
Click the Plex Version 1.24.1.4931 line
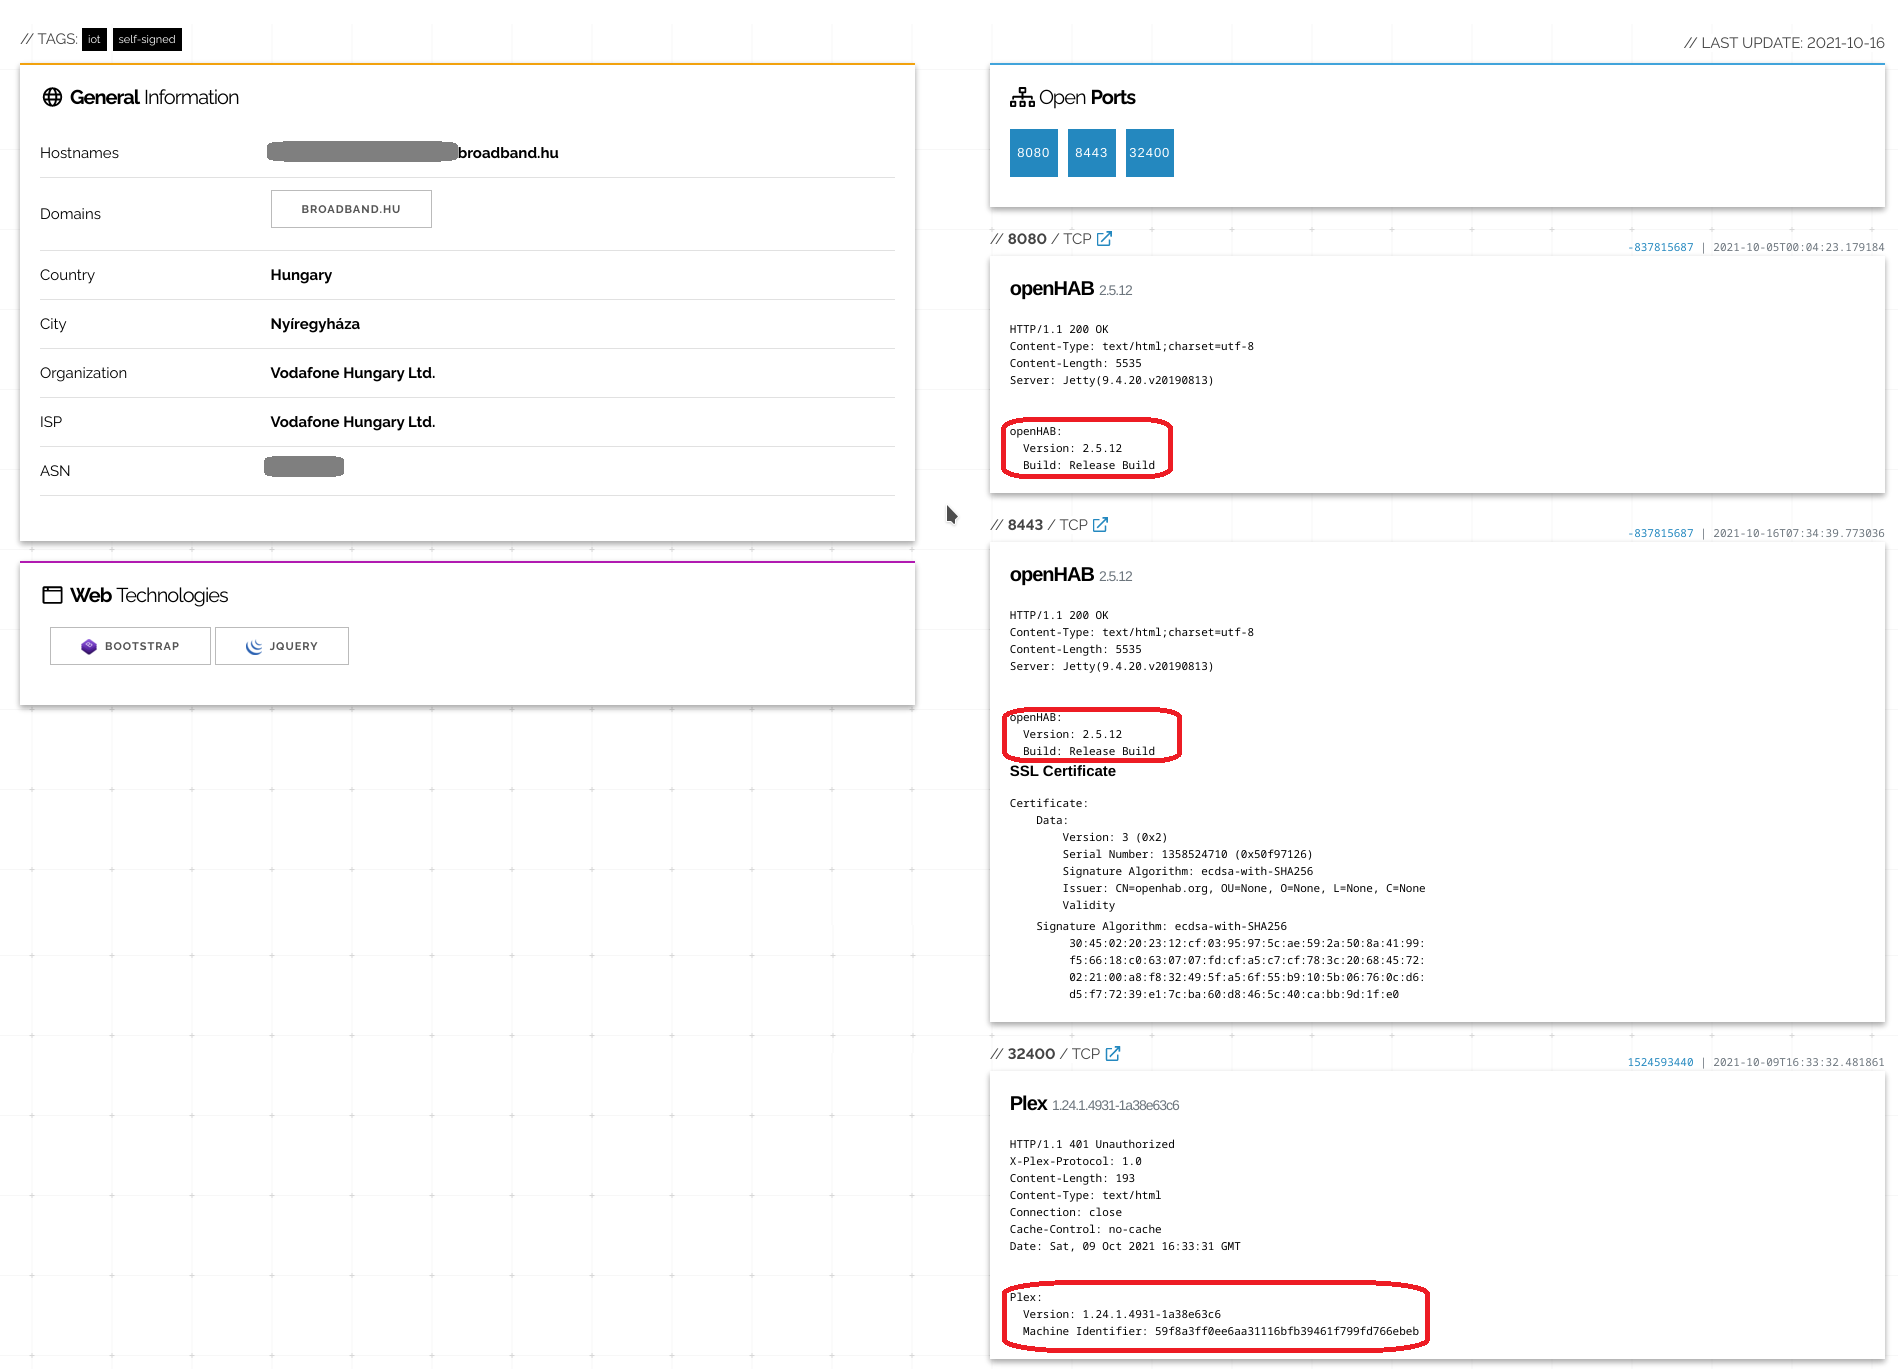click(1121, 1314)
